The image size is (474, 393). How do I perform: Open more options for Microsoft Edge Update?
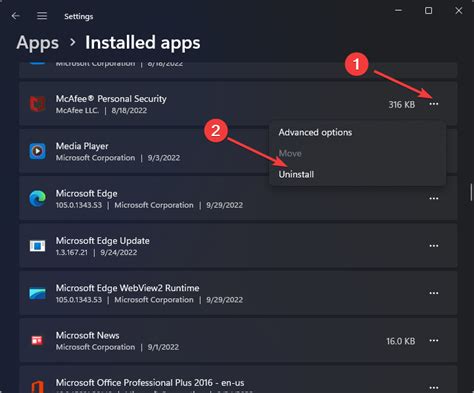pyautogui.click(x=434, y=246)
